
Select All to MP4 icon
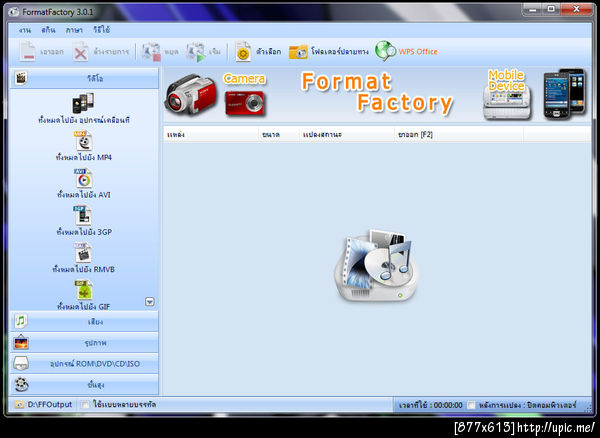coord(84,141)
